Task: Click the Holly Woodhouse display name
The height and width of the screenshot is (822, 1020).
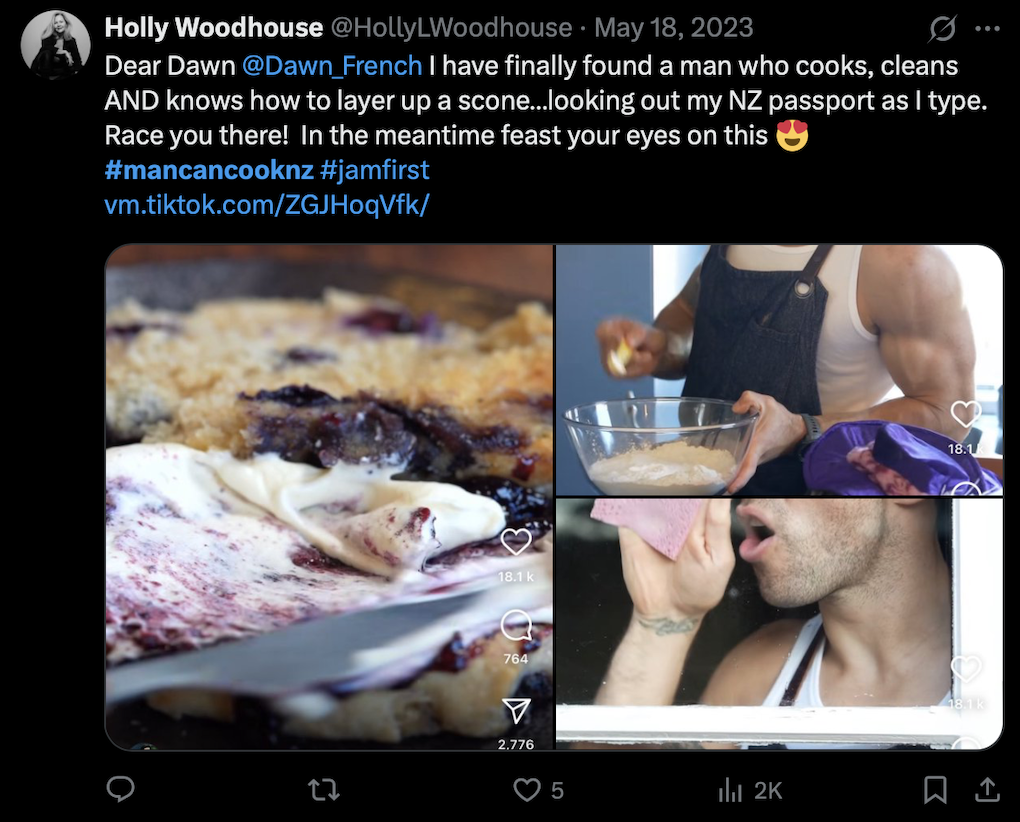Action: coord(214,28)
